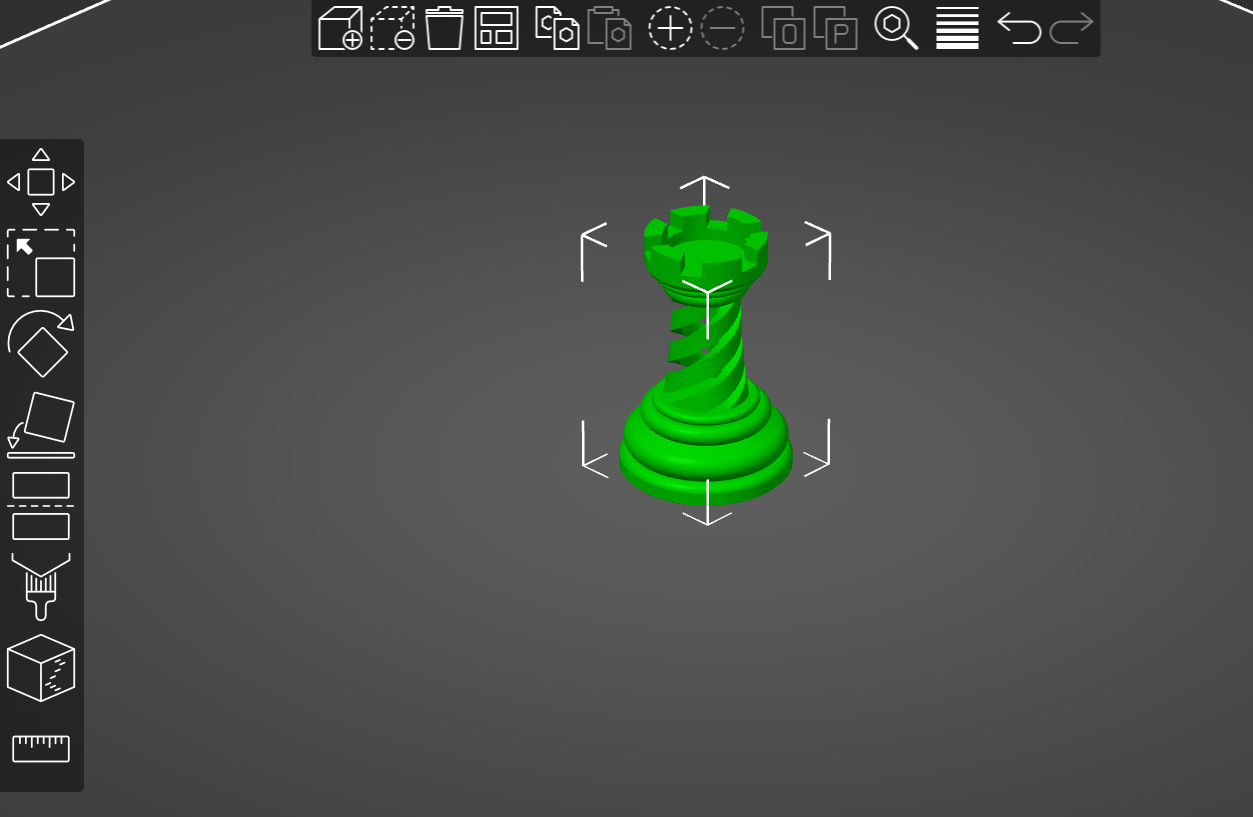
Task: Copy the selected rook model
Action: 556,29
